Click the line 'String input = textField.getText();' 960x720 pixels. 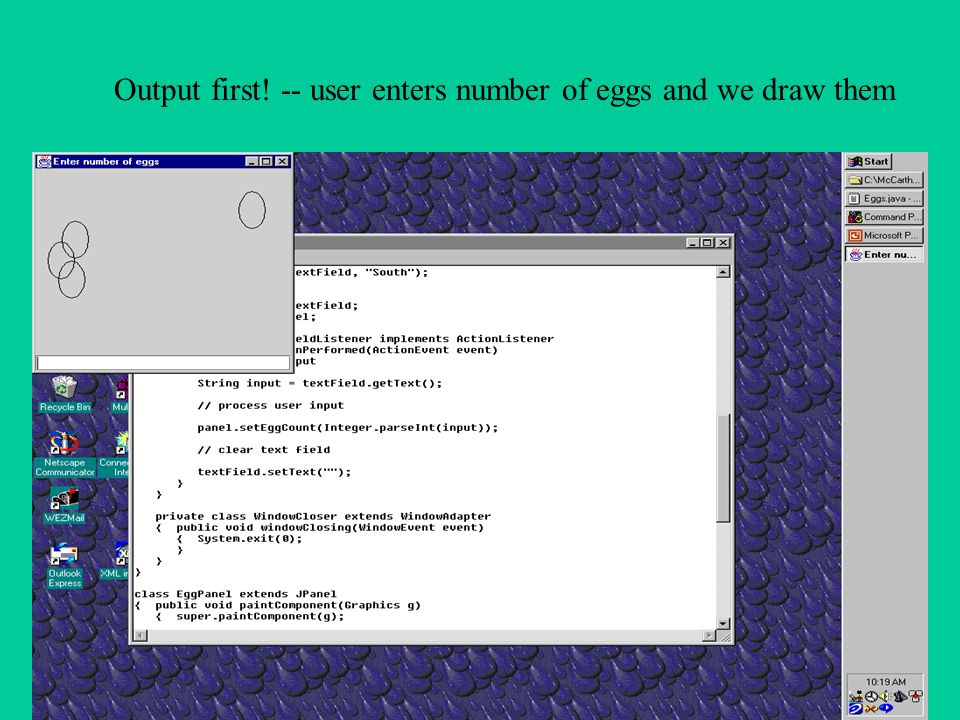point(319,383)
